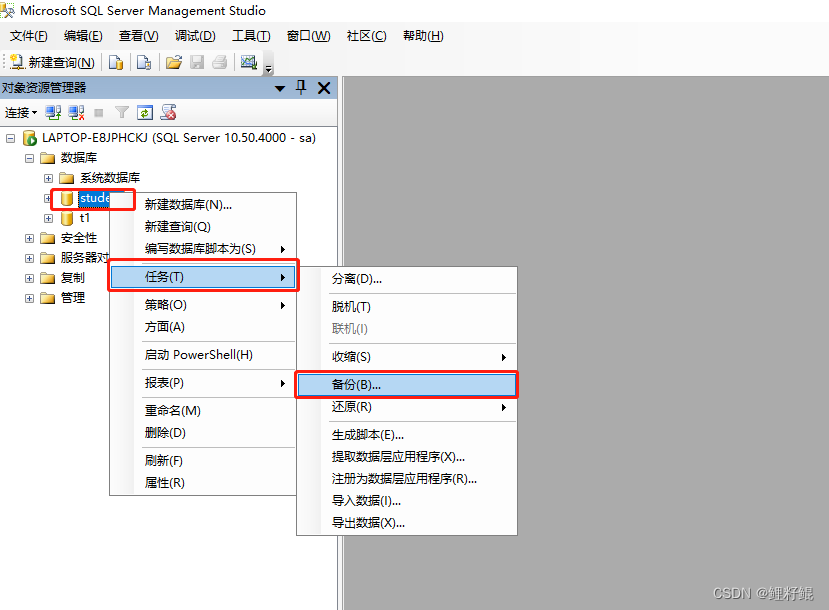Open toolbar options overflow arrow

[x=269, y=68]
